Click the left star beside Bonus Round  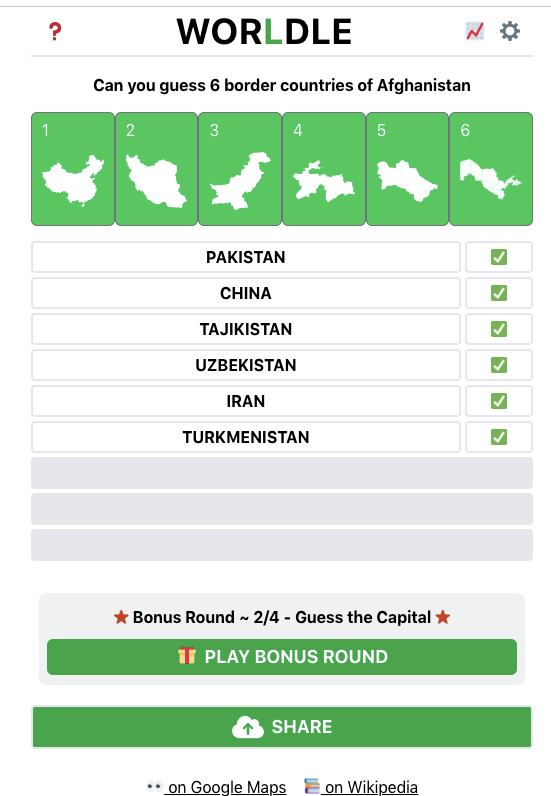tap(121, 617)
